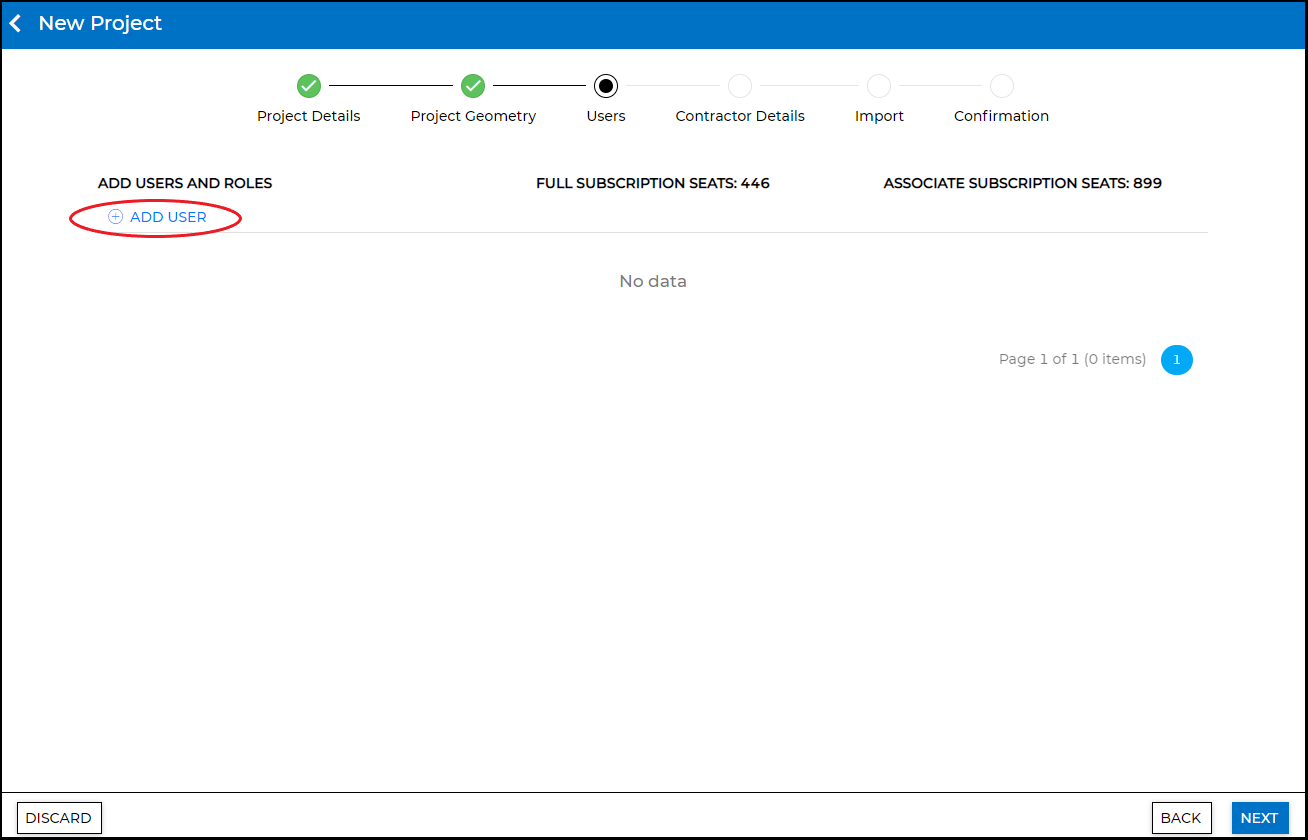Viewport: 1308px width, 840px height.
Task: Click the New Project header title
Action: pos(100,23)
